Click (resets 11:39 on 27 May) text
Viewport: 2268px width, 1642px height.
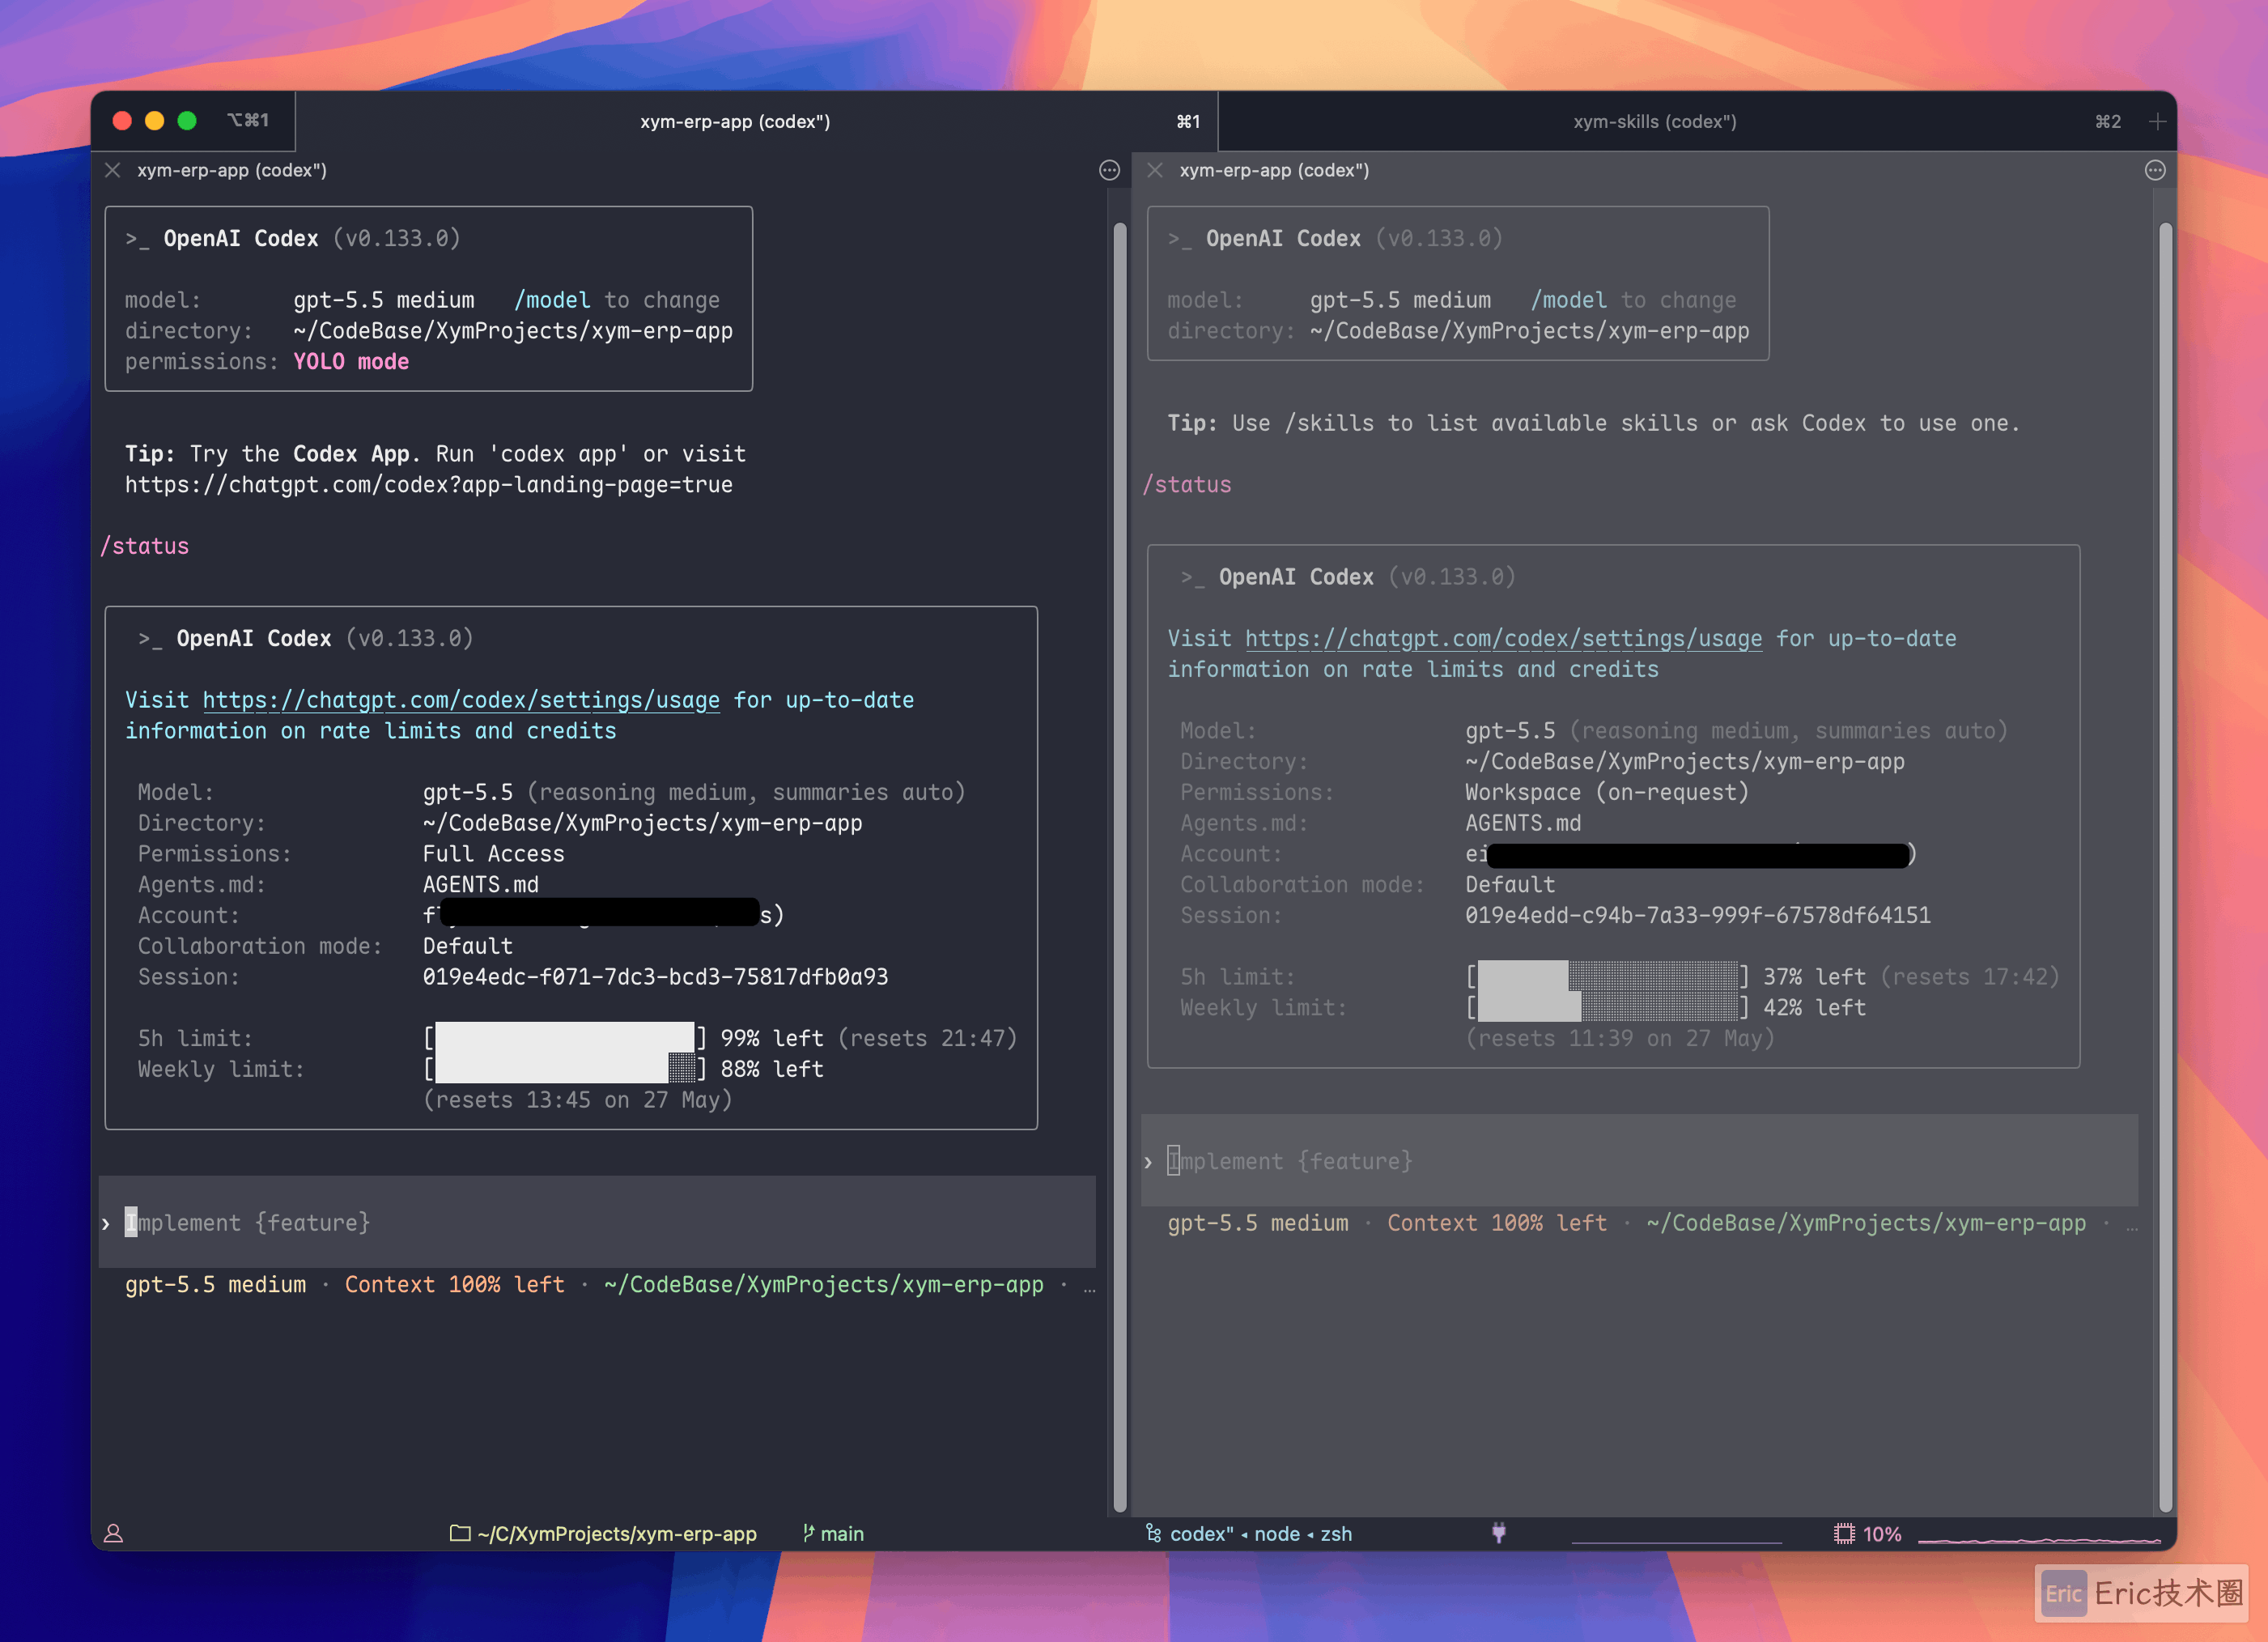point(1620,1038)
